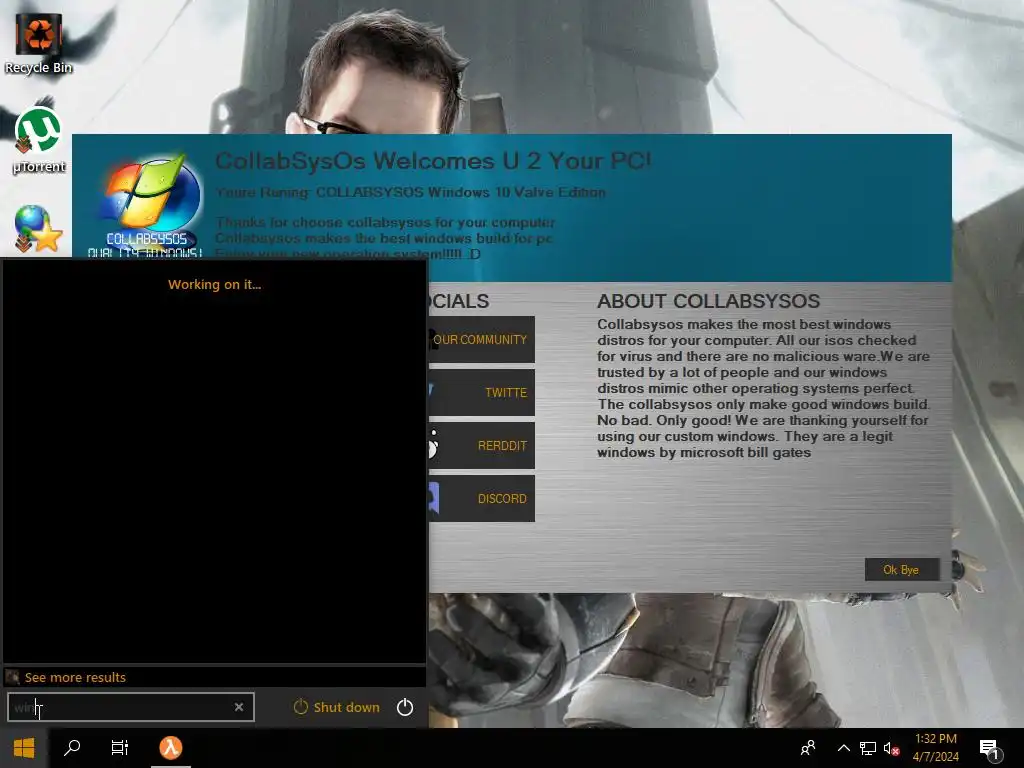Show hidden tray icons chevron
Screen dimensions: 1024x768
844,748
